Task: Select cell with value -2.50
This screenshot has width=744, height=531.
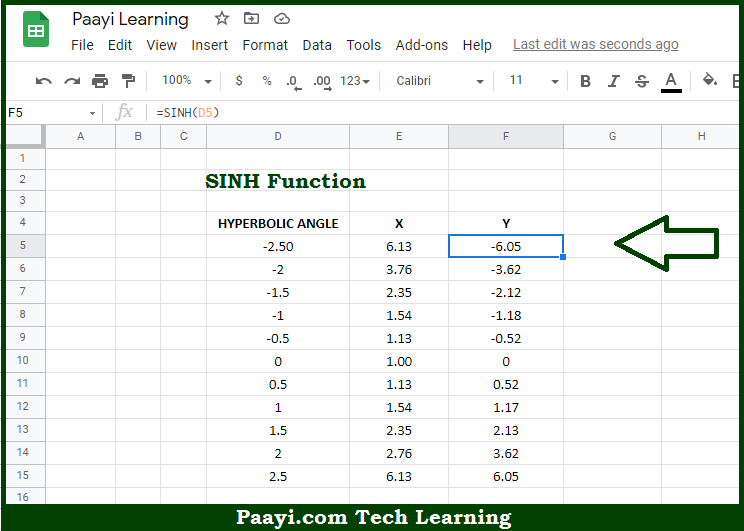Action: click(278, 246)
